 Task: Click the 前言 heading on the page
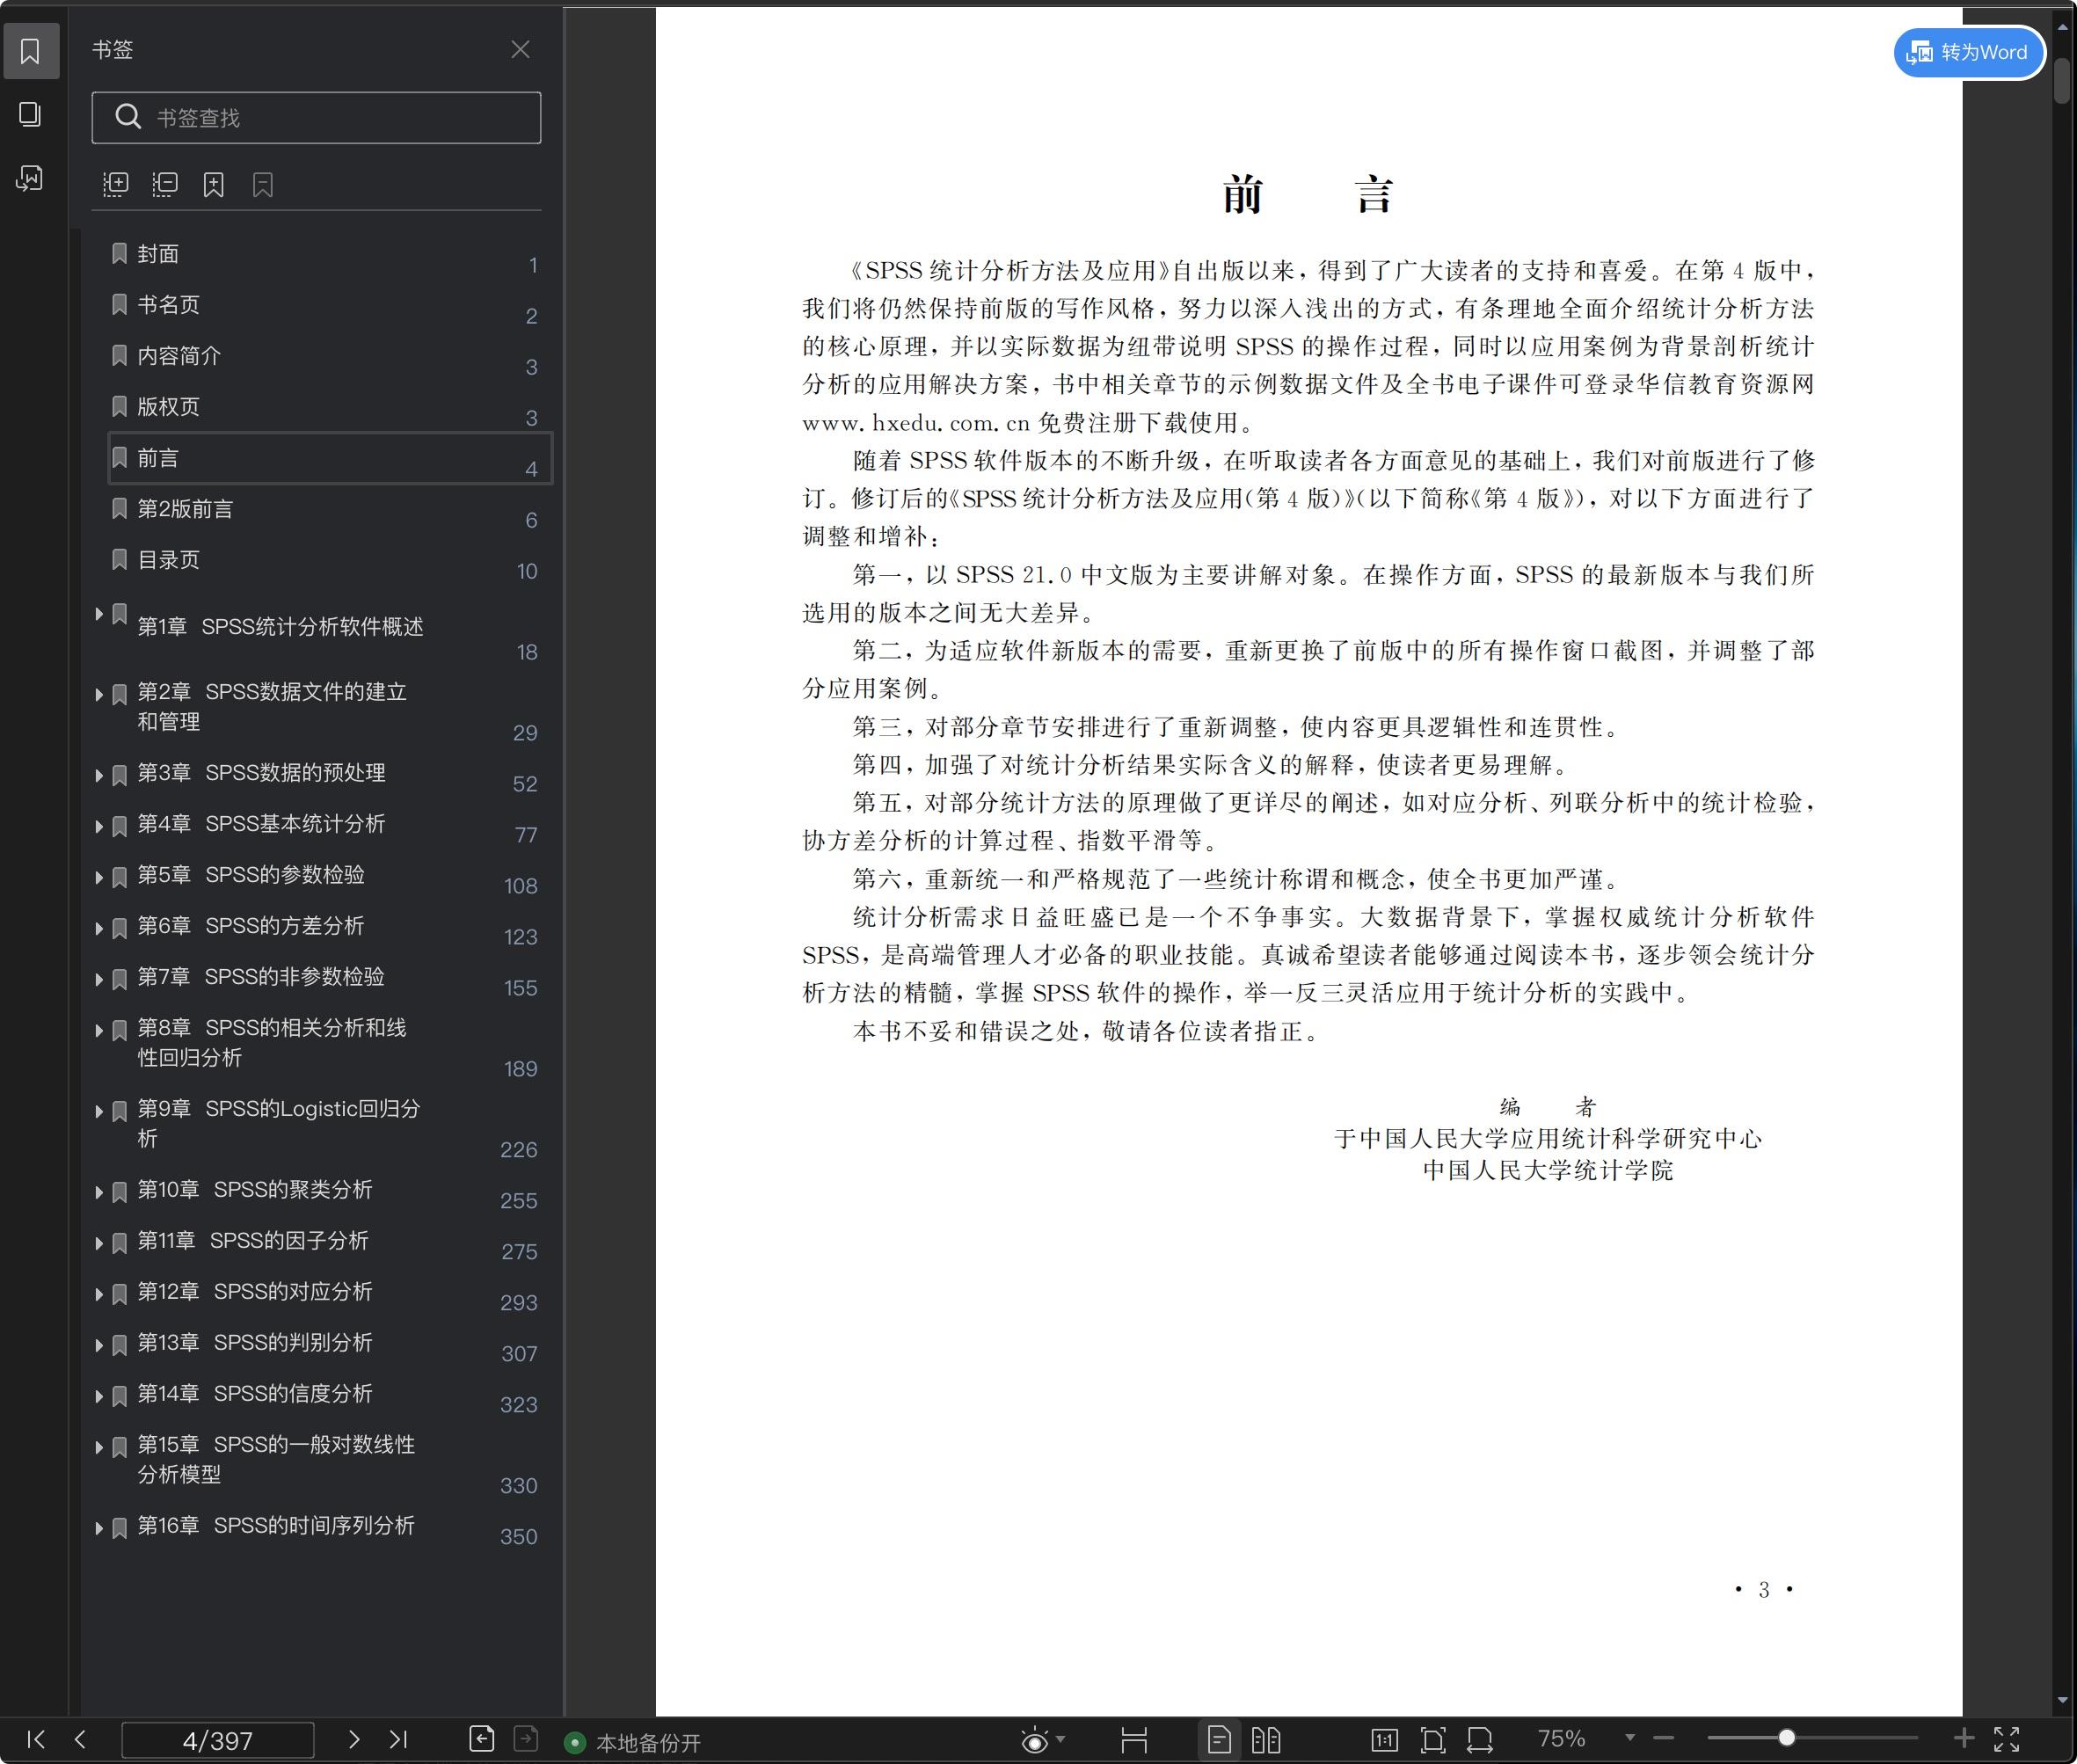[x=1308, y=194]
